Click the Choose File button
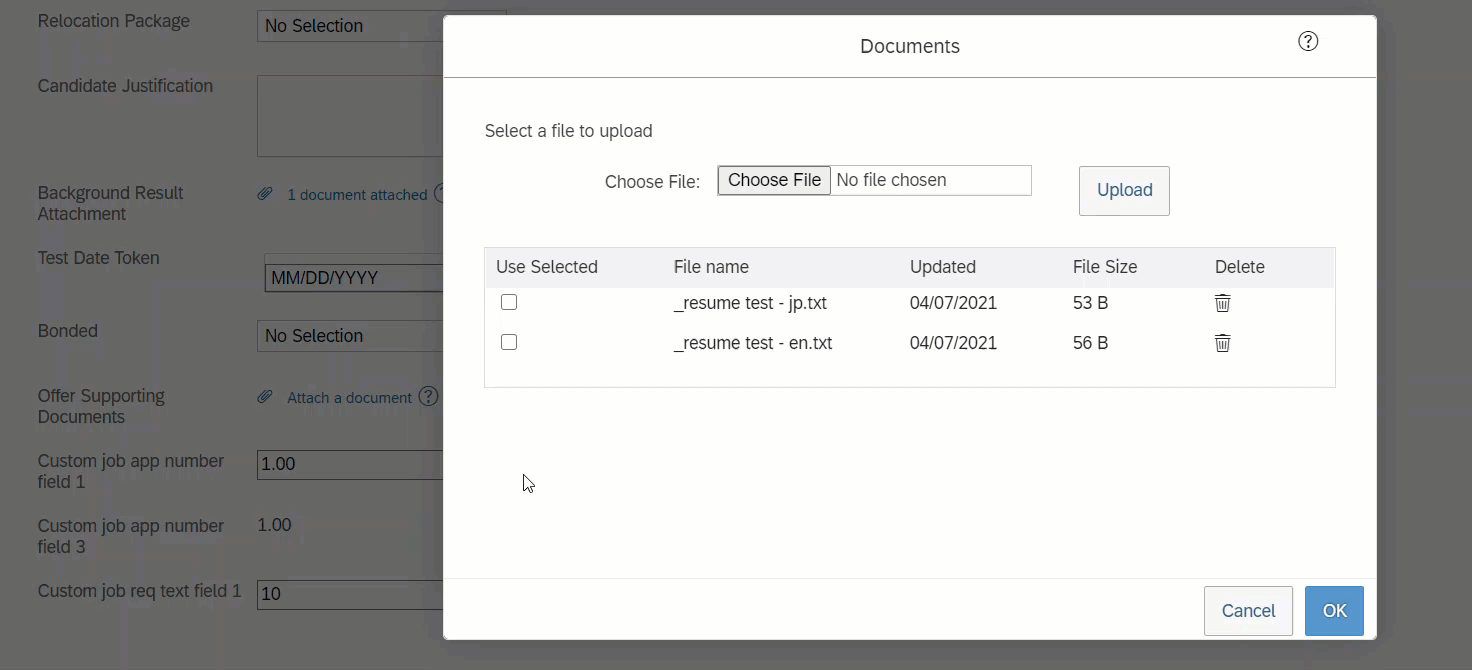1472x670 pixels. [x=774, y=180]
